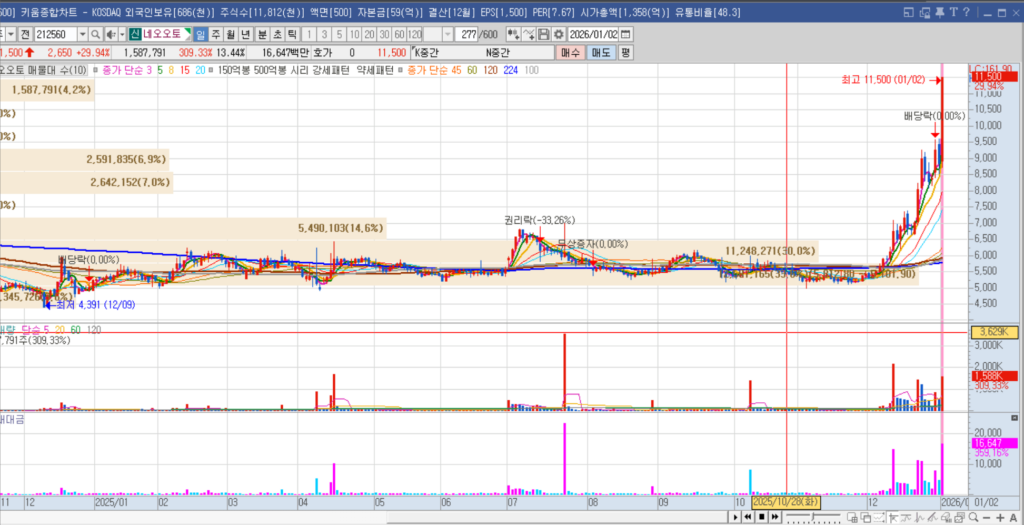Click the blue 매도 sell button

[600, 52]
